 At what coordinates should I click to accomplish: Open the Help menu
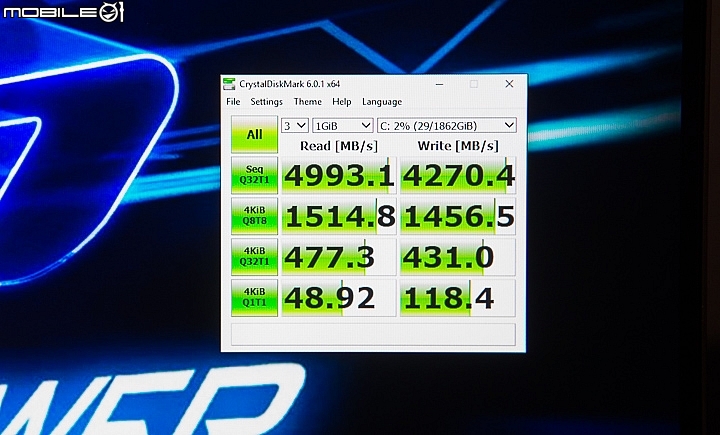(x=342, y=102)
